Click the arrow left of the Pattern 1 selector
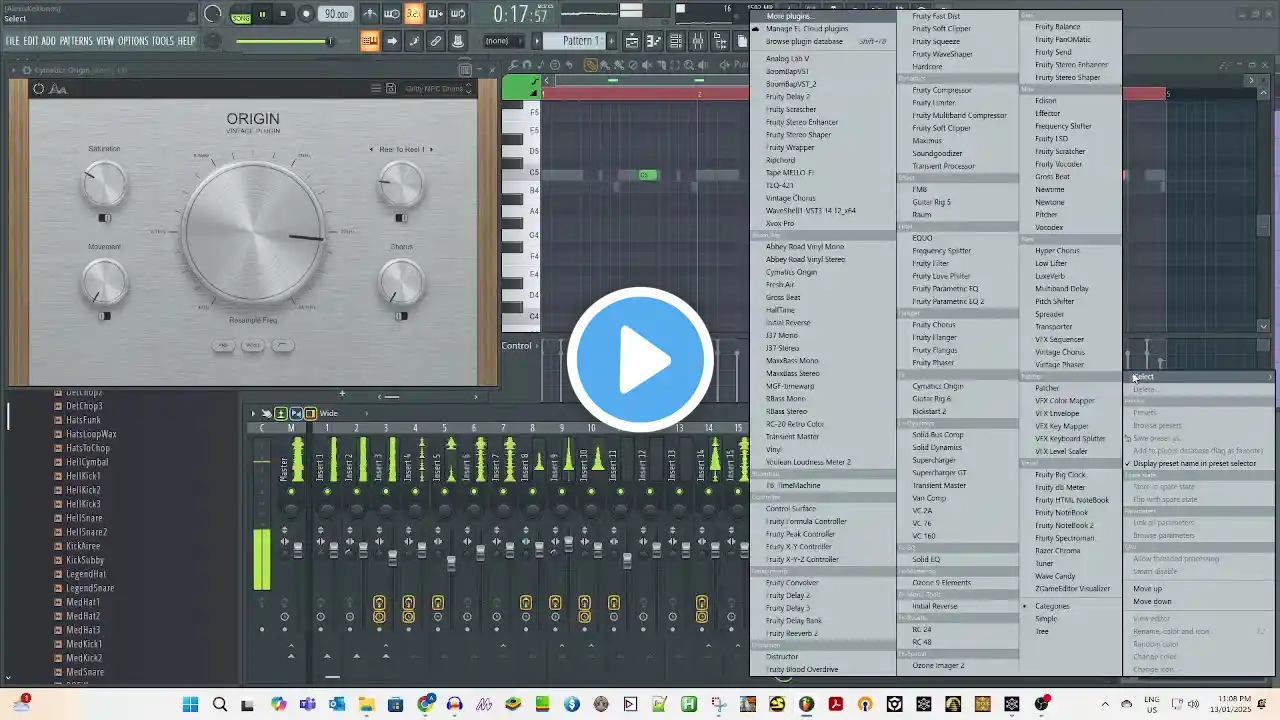 (536, 41)
